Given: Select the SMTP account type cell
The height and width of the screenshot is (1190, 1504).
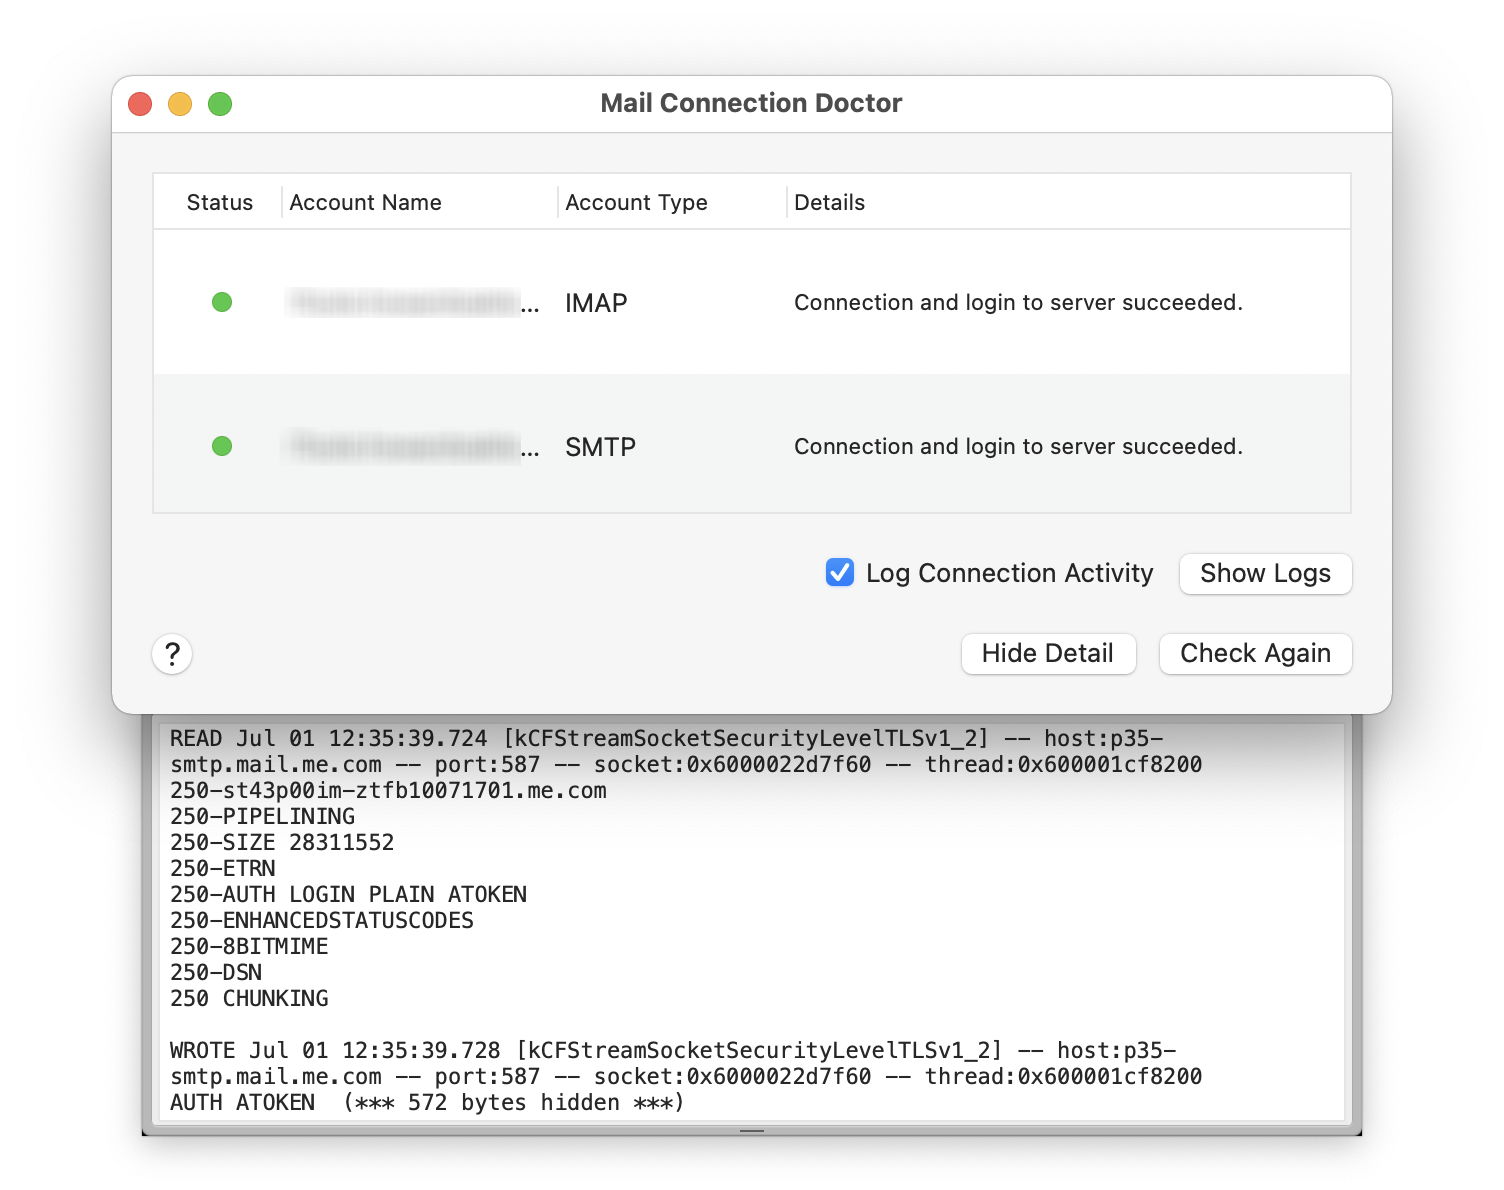Looking at the screenshot, I should 600,447.
